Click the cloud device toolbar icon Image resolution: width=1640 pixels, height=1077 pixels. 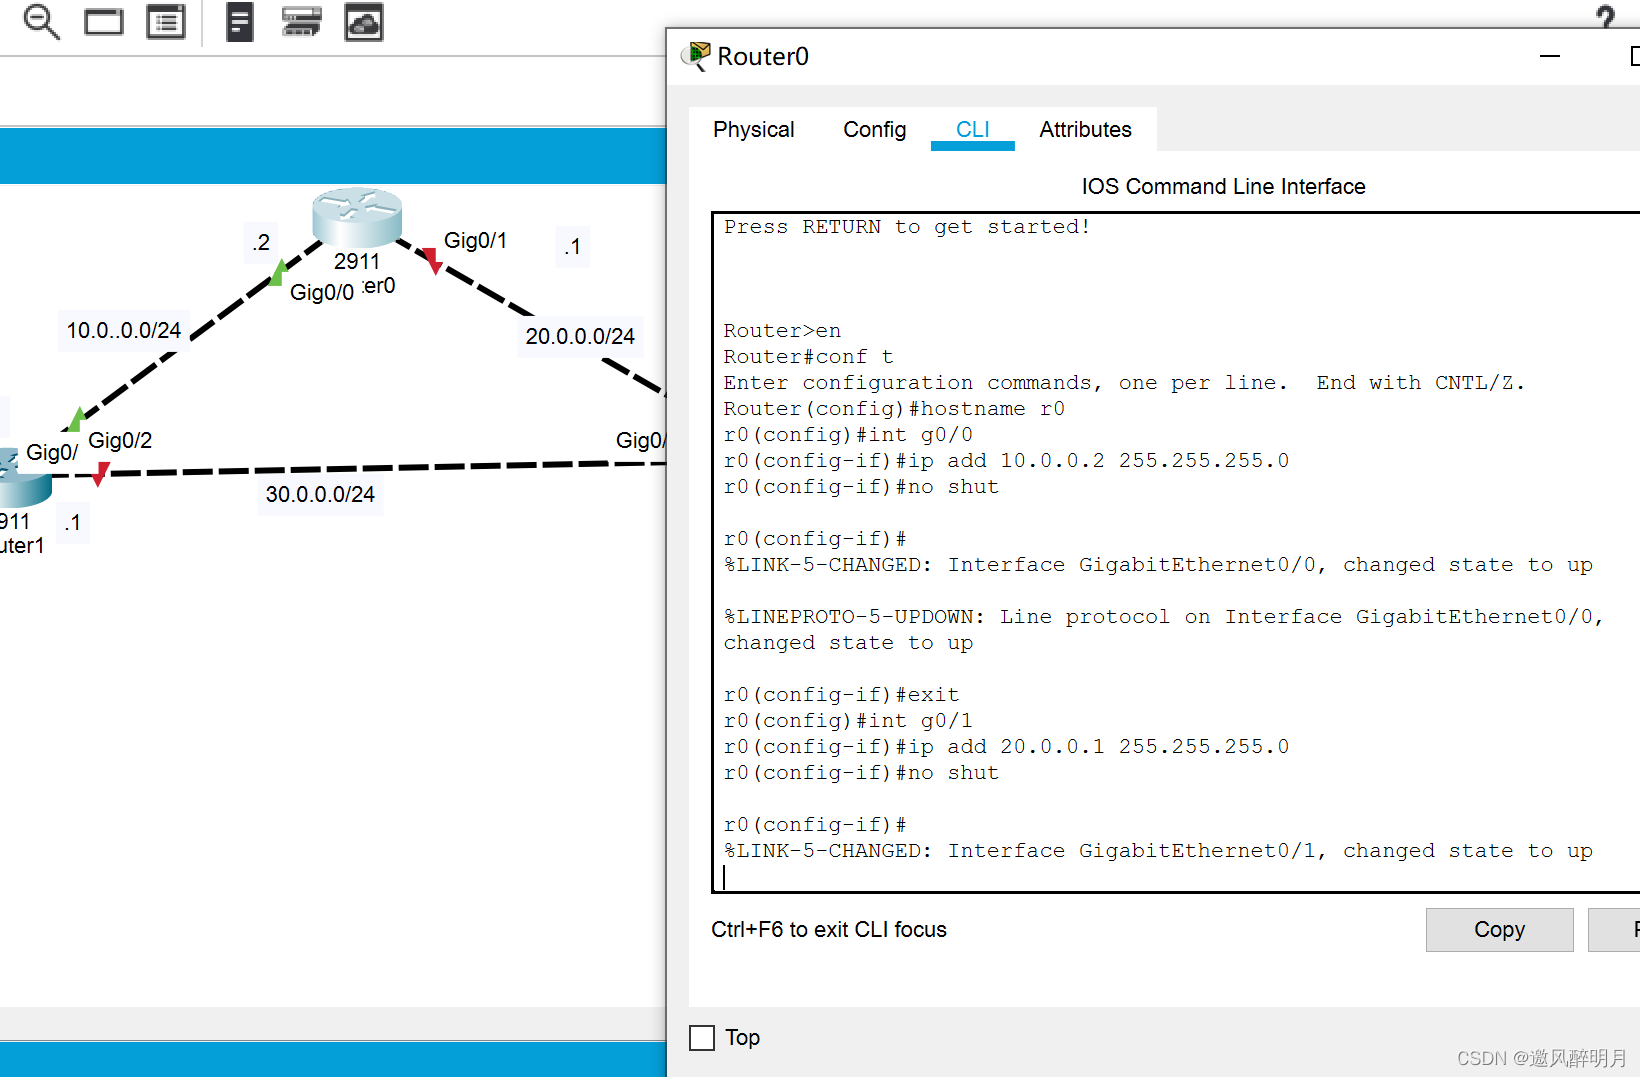(x=364, y=21)
